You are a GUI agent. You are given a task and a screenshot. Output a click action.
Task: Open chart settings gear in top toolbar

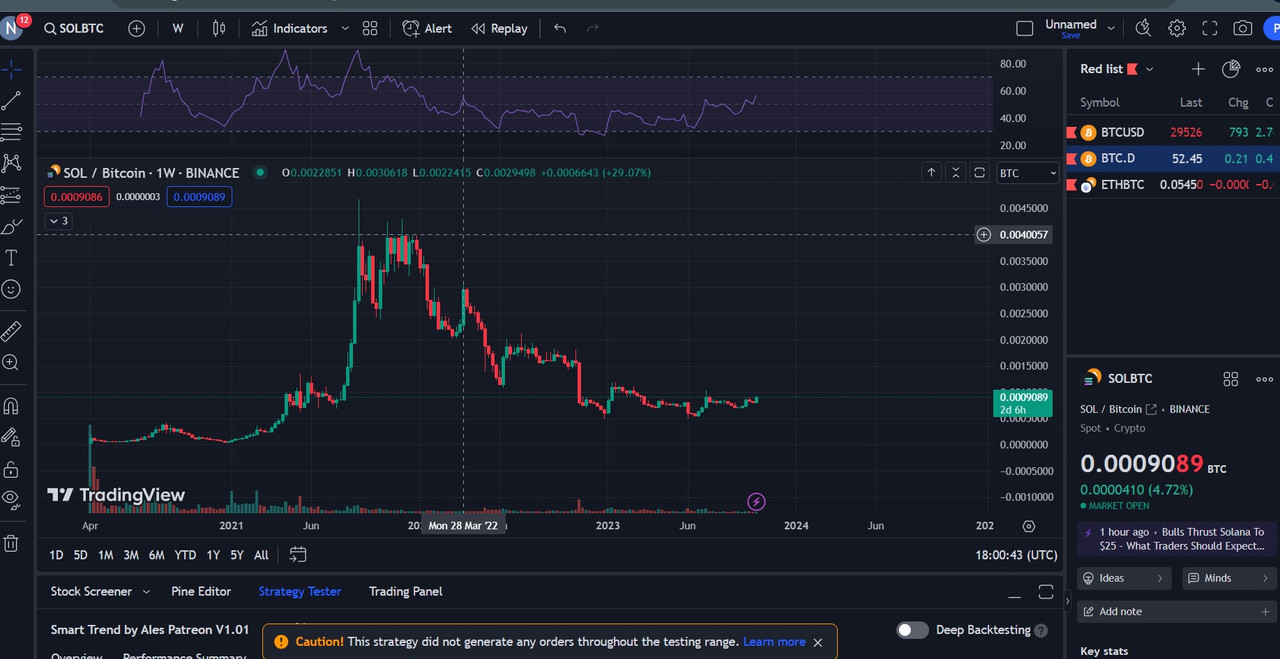1177,29
